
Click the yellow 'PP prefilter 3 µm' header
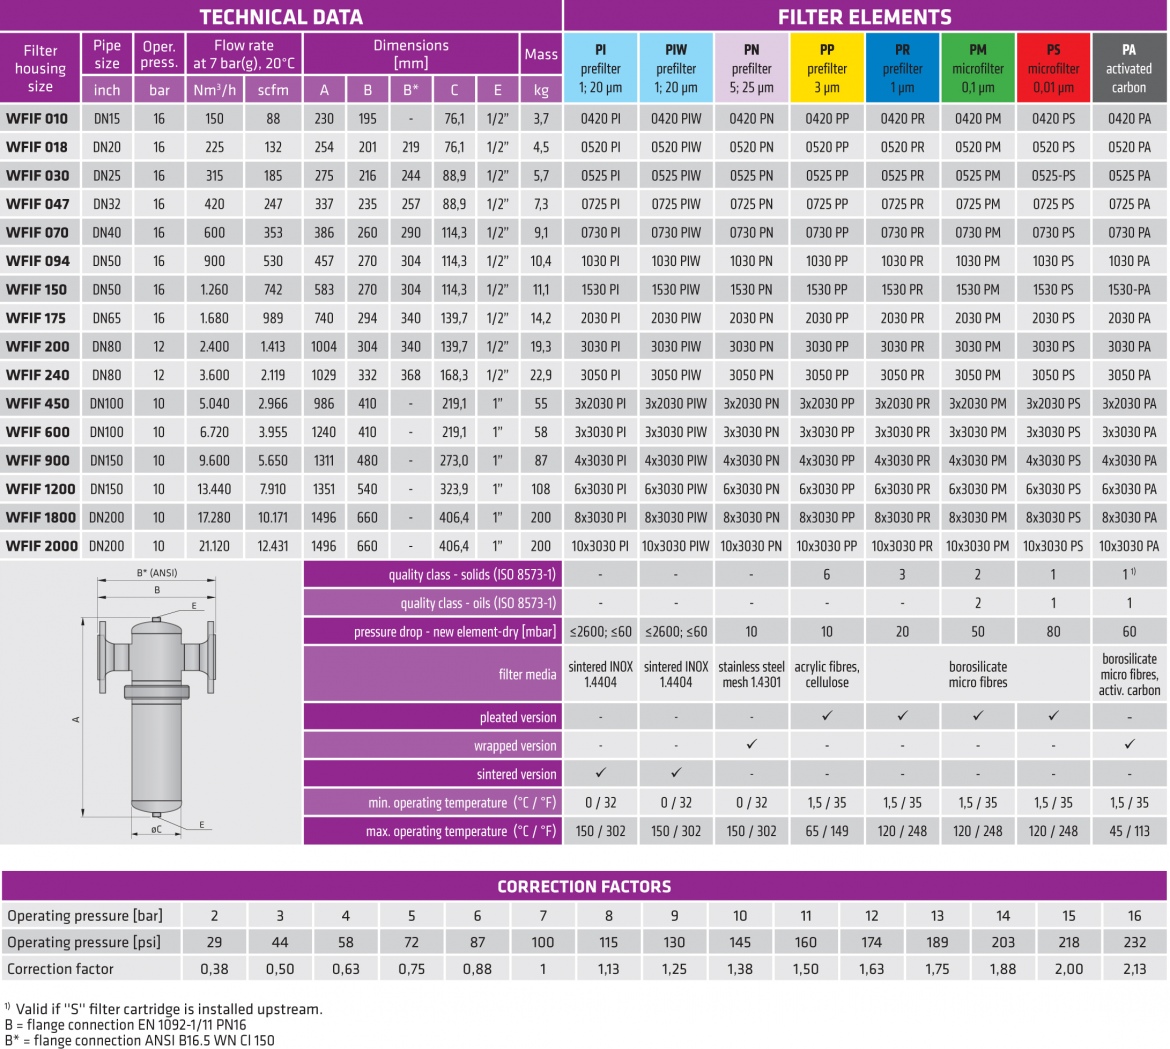(827, 68)
